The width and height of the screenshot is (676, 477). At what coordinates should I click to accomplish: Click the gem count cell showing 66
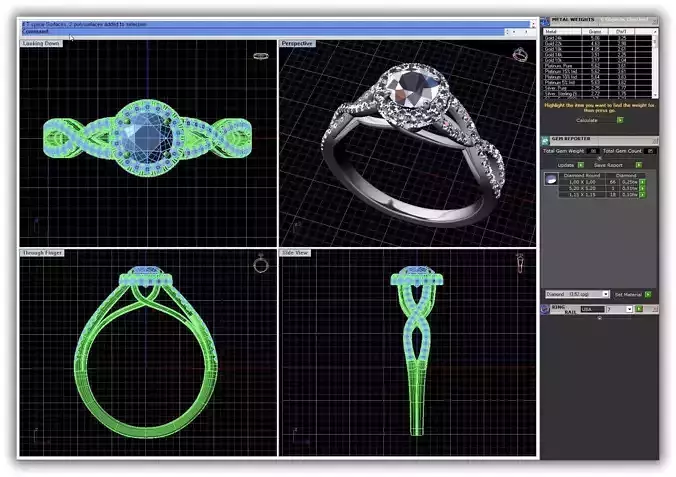tap(613, 182)
